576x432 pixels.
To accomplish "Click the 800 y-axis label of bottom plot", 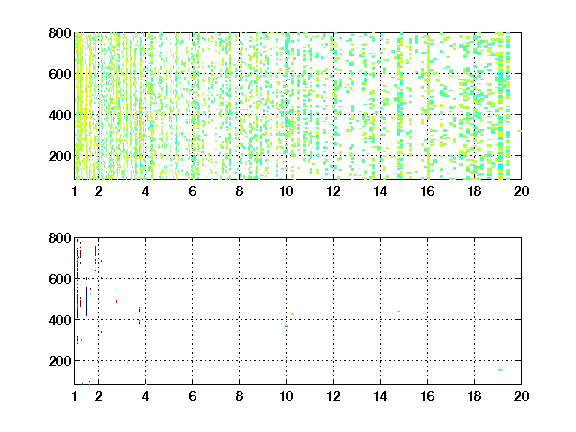I will (x=60, y=238).
